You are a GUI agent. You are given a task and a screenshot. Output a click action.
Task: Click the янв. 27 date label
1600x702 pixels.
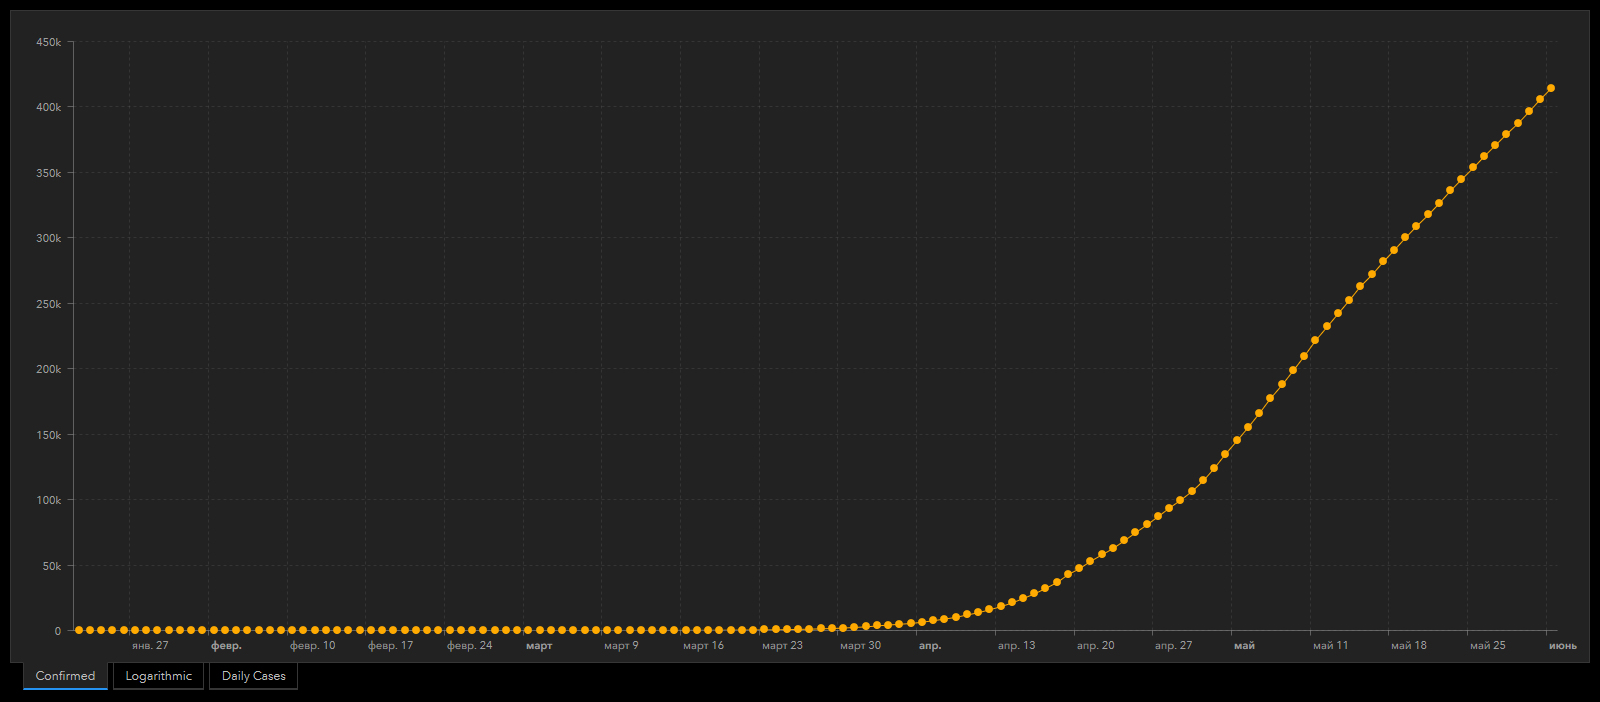point(150,646)
